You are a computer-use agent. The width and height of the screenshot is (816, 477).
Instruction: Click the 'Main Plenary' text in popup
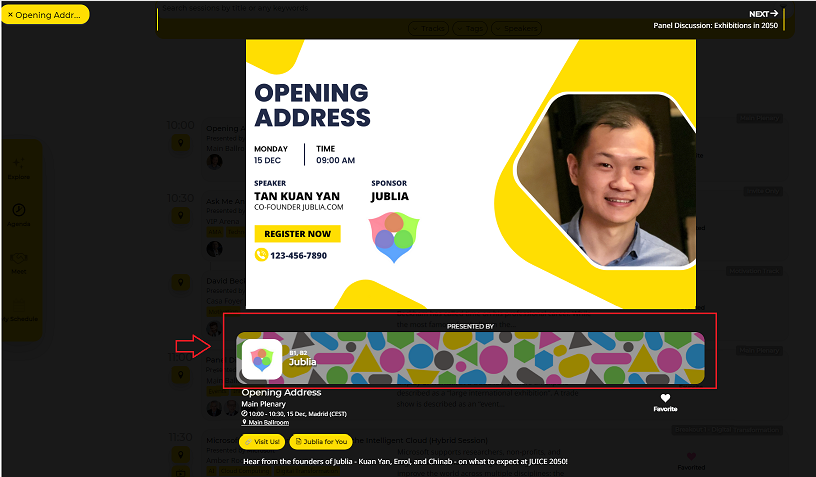263,404
